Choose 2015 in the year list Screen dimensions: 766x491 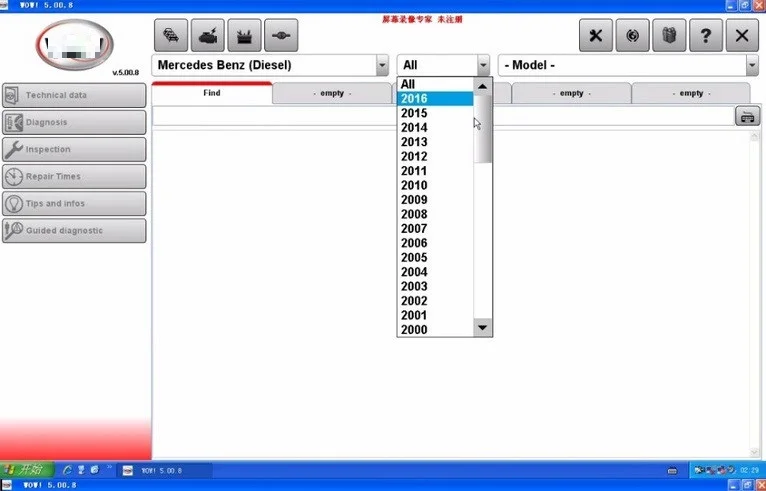click(x=435, y=113)
